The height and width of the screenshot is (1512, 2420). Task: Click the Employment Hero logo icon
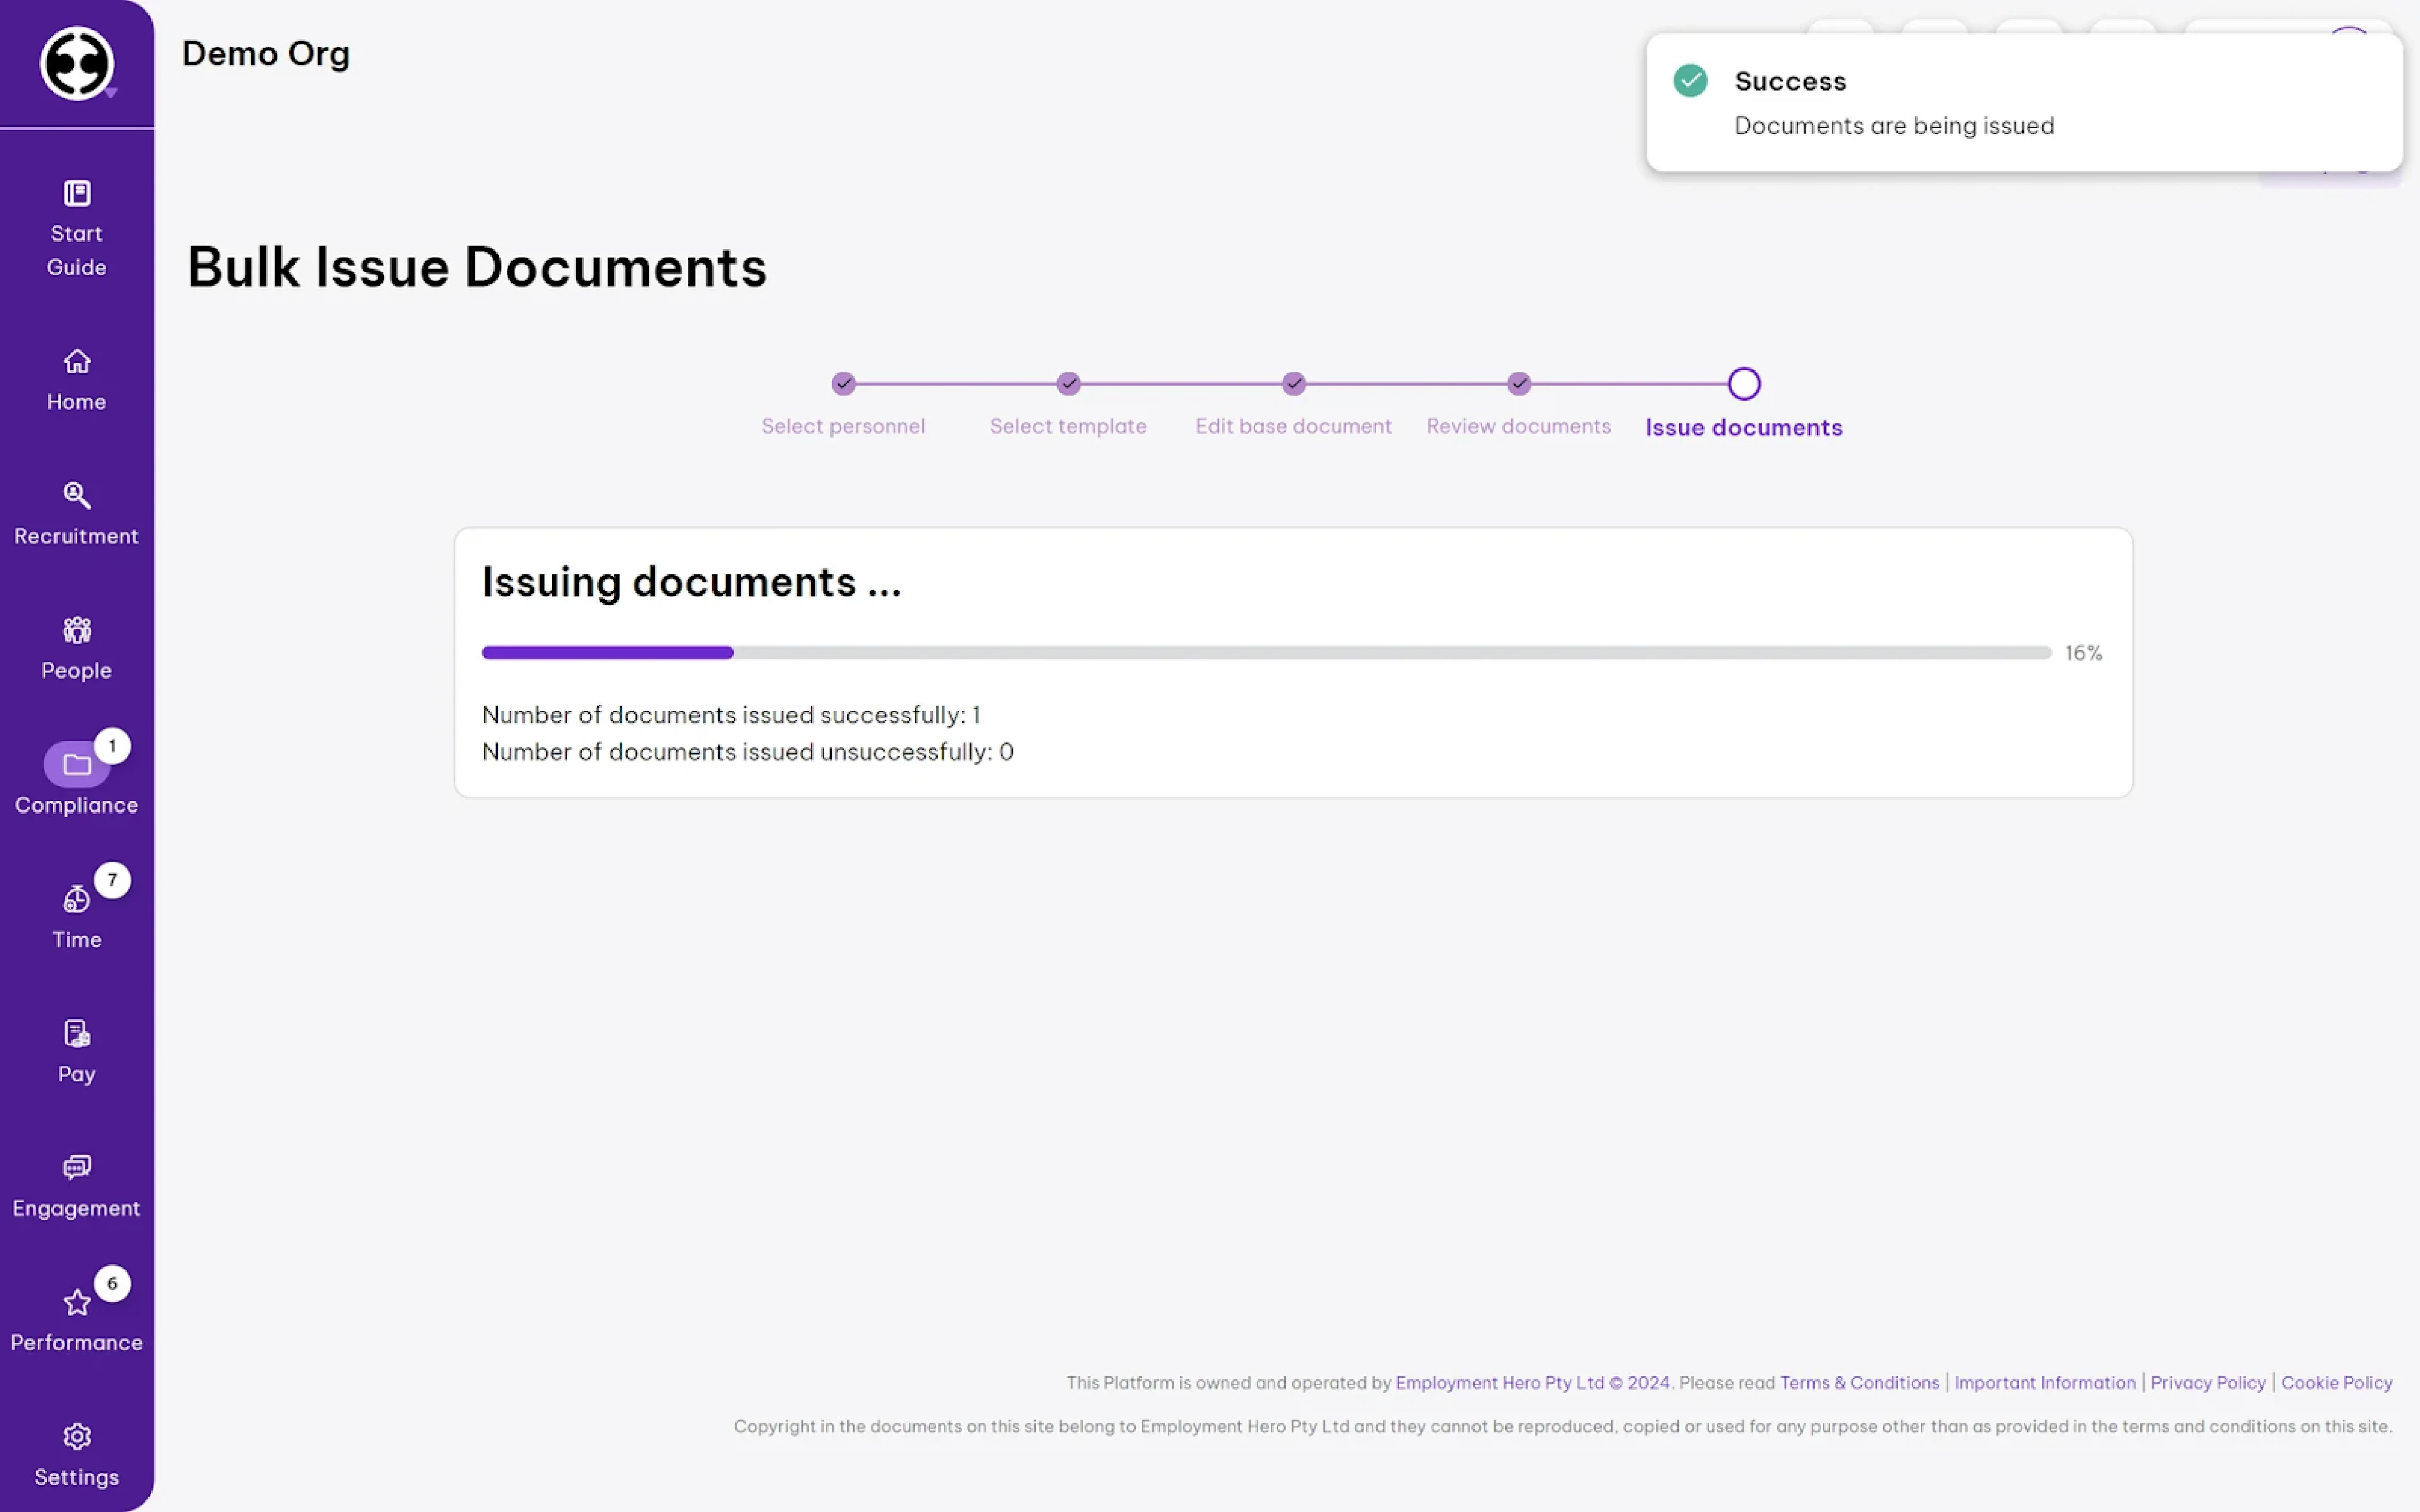coord(76,63)
